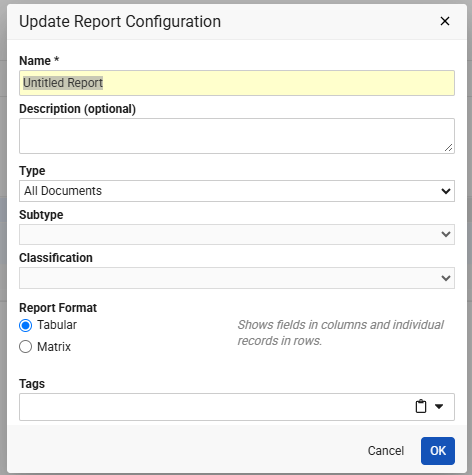Click the 'Subtype' label text

tap(41, 215)
